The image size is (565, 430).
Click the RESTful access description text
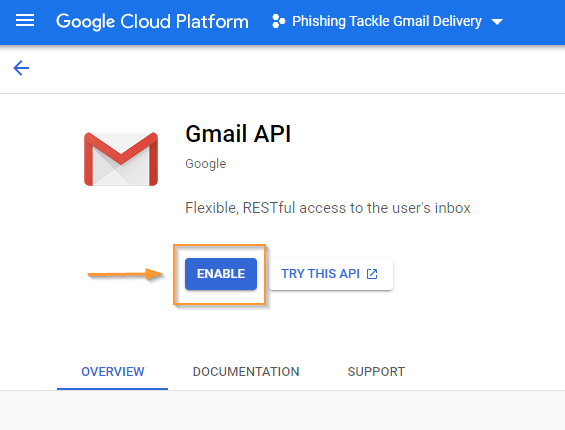click(328, 208)
